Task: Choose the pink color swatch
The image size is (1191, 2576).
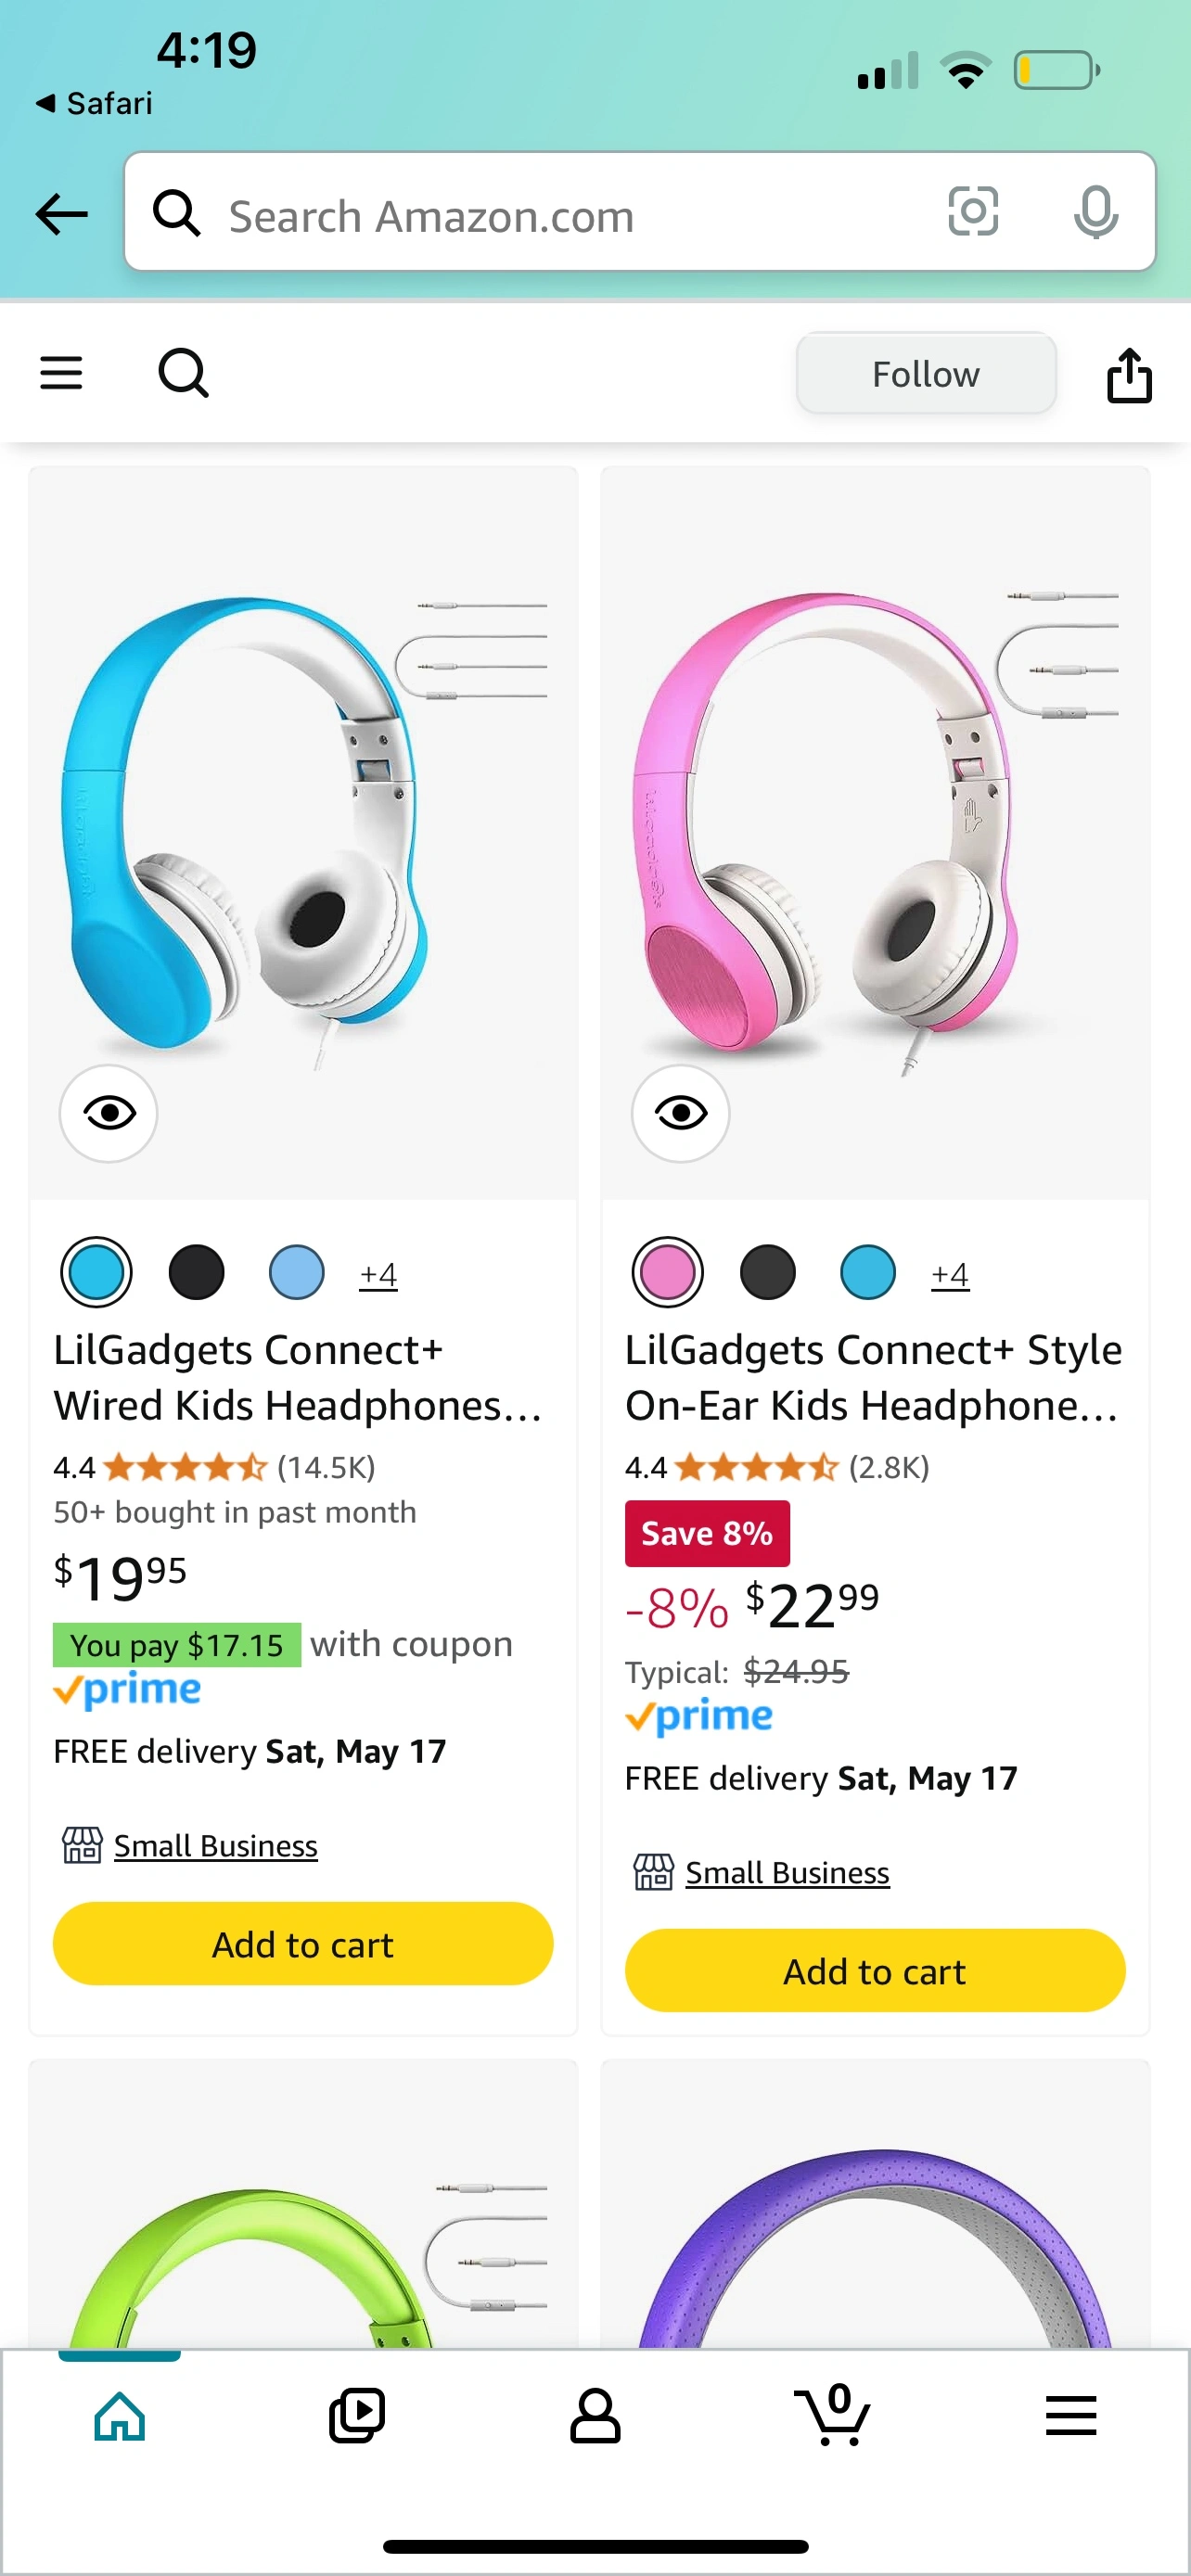Action: [668, 1272]
